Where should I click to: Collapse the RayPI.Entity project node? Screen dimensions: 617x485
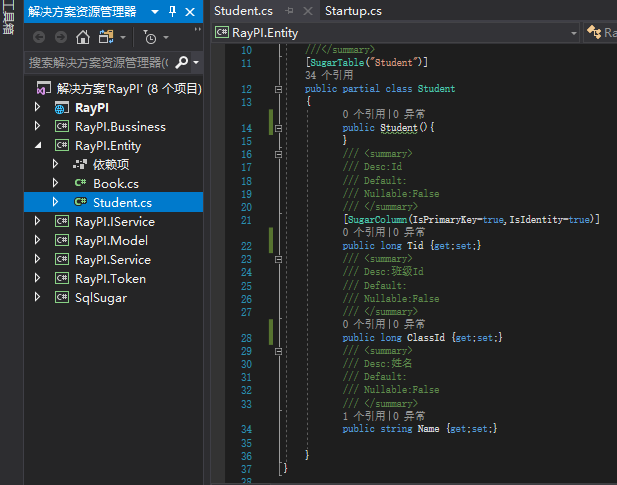click(39, 146)
